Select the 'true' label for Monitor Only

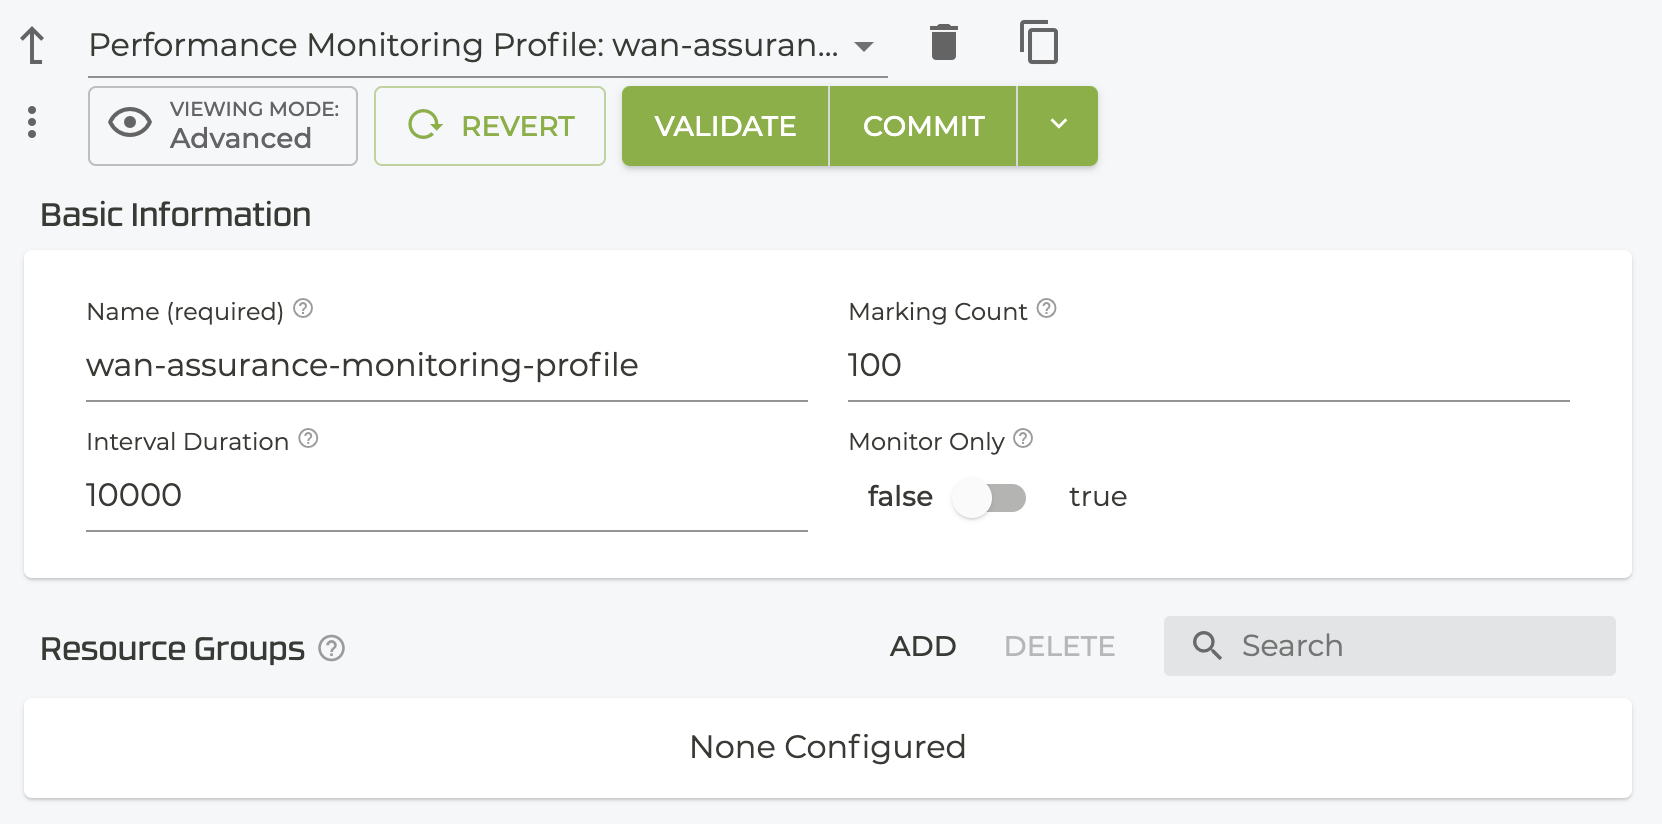[x=1097, y=497]
